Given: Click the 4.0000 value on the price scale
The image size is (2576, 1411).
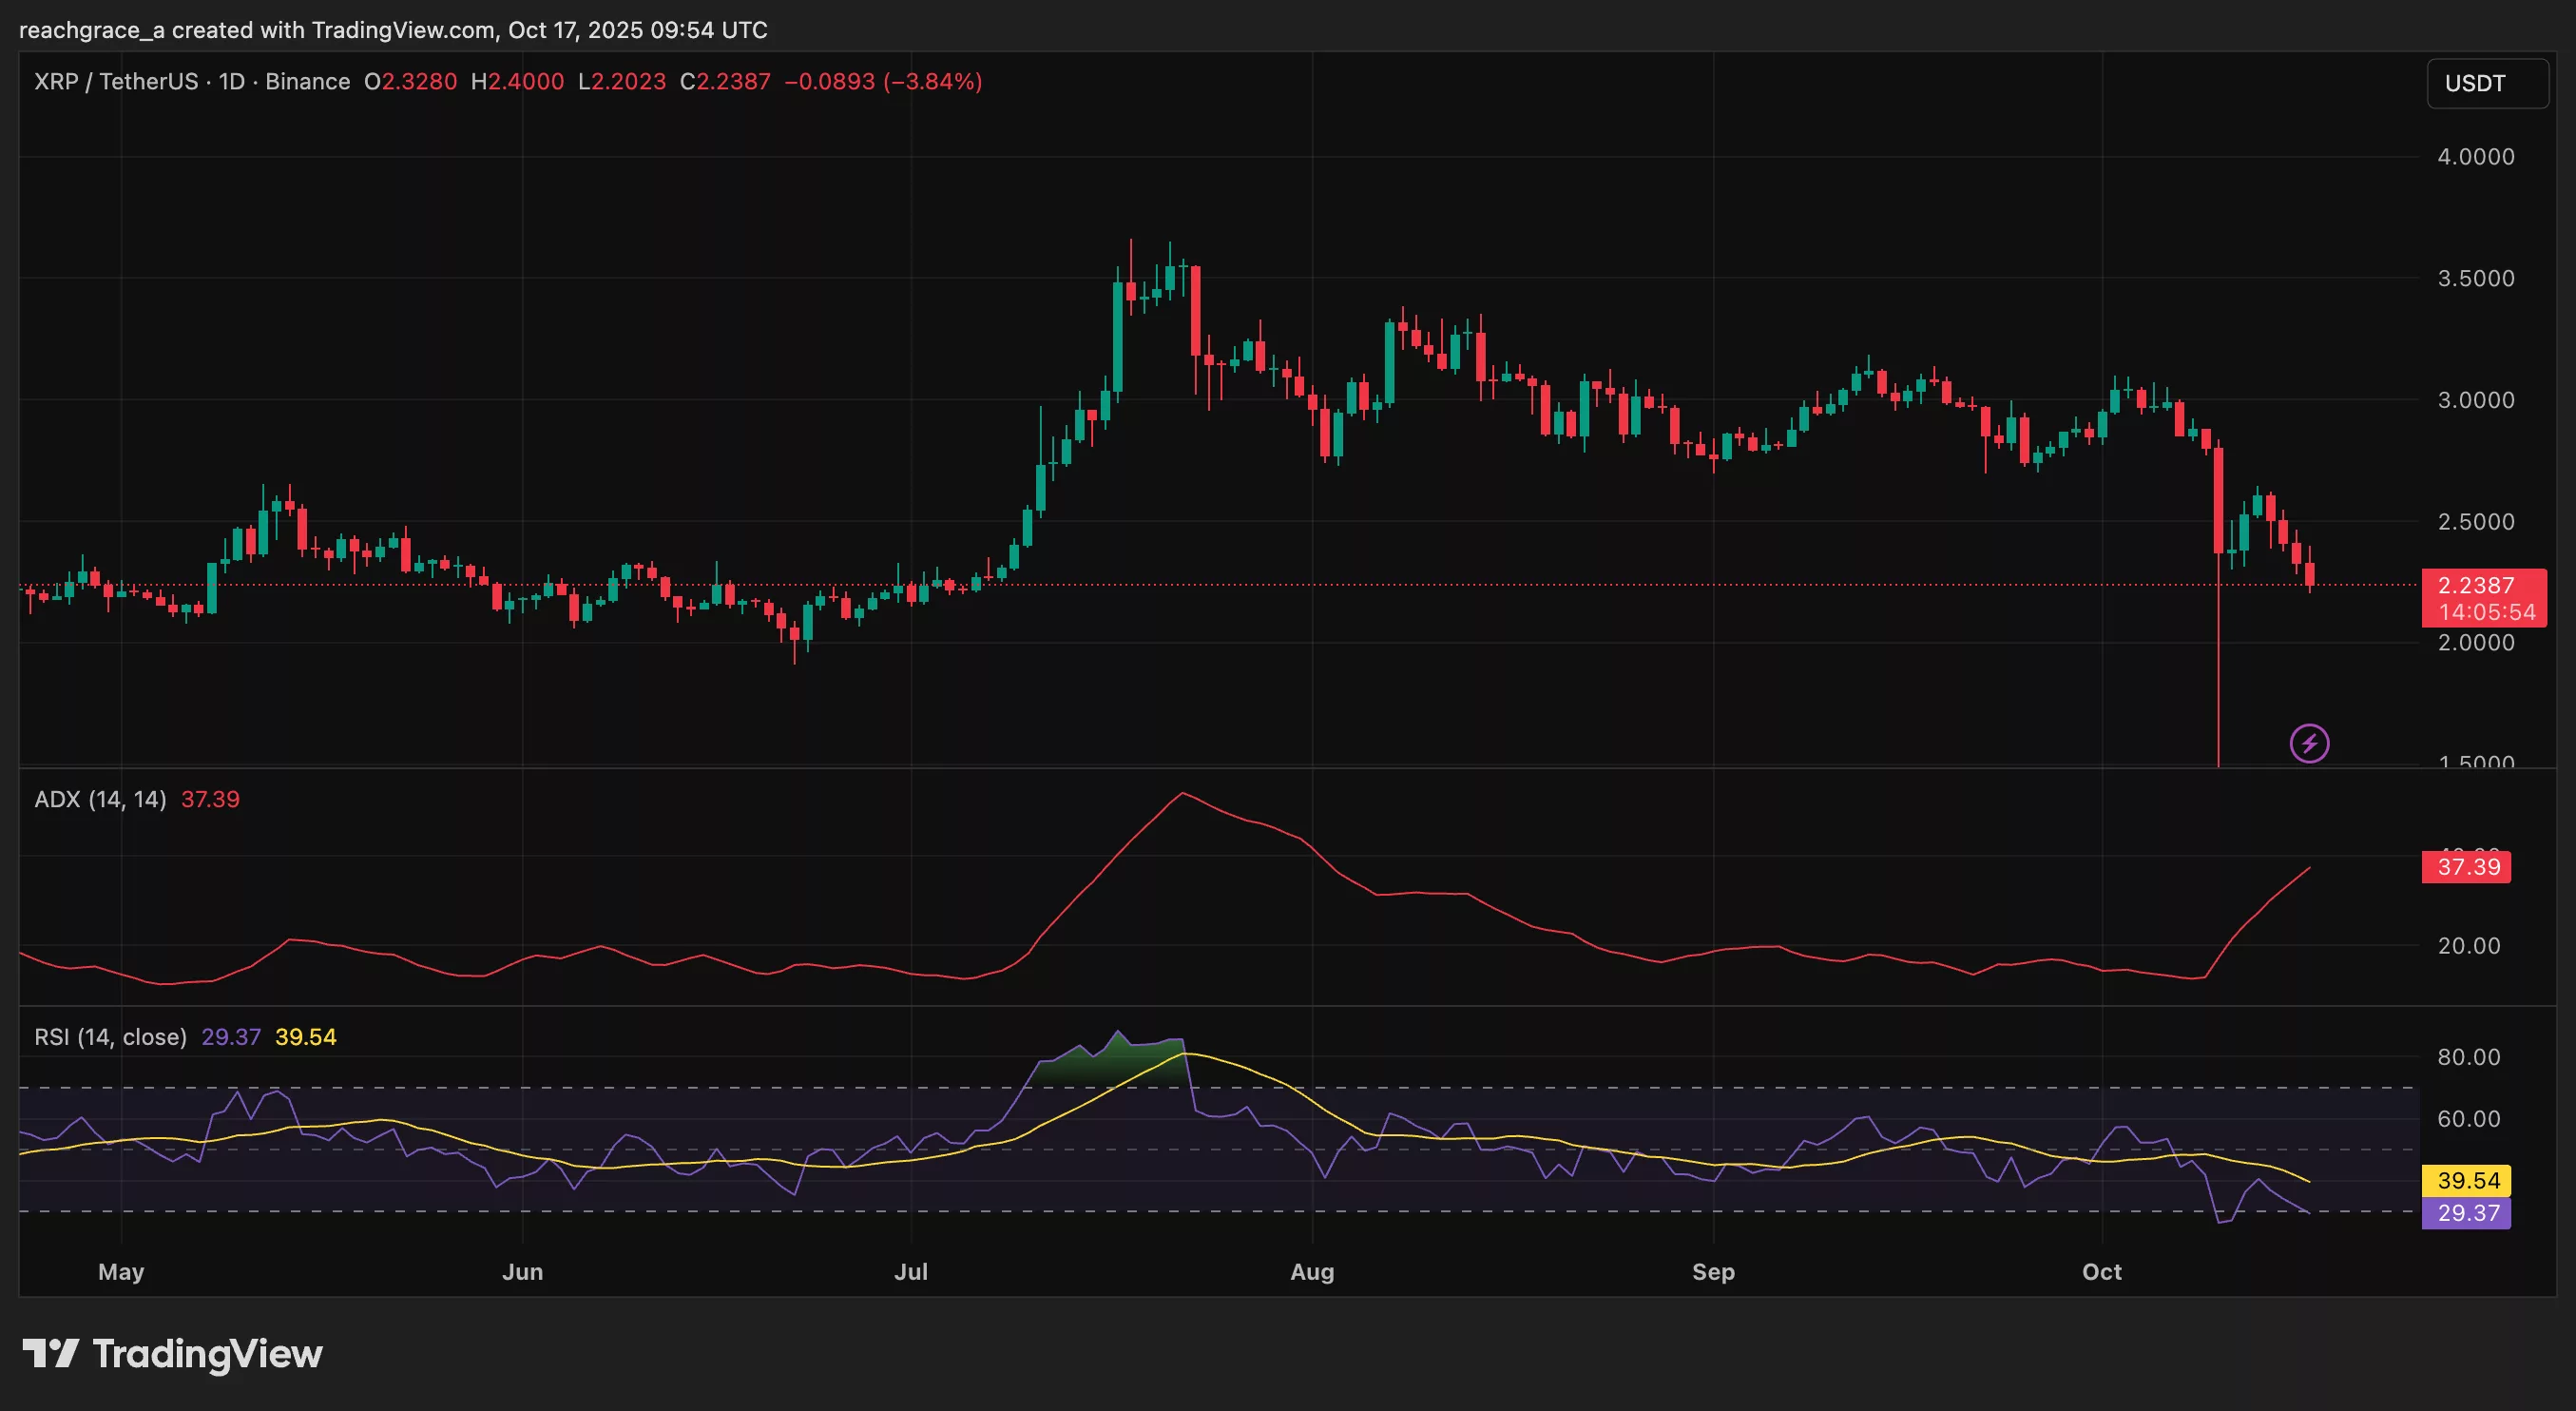Looking at the screenshot, I should pos(2475,157).
